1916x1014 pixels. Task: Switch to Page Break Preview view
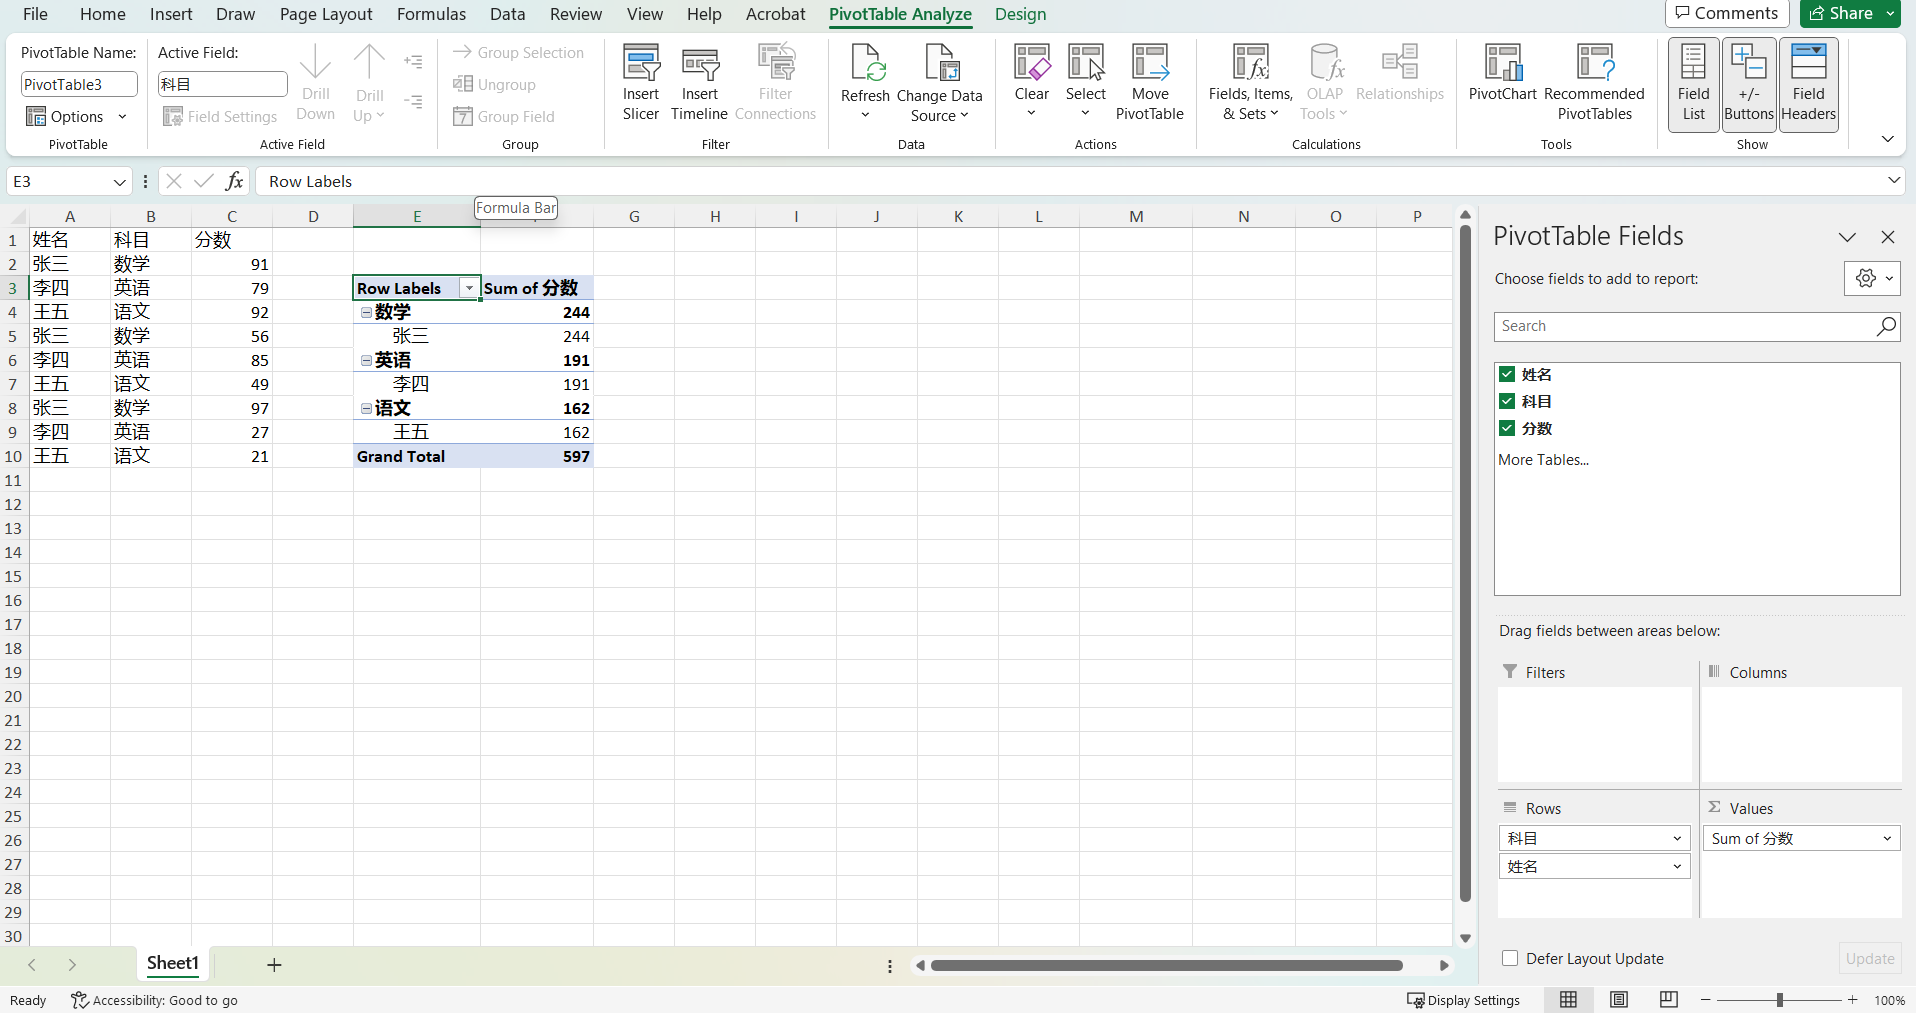tap(1668, 1000)
